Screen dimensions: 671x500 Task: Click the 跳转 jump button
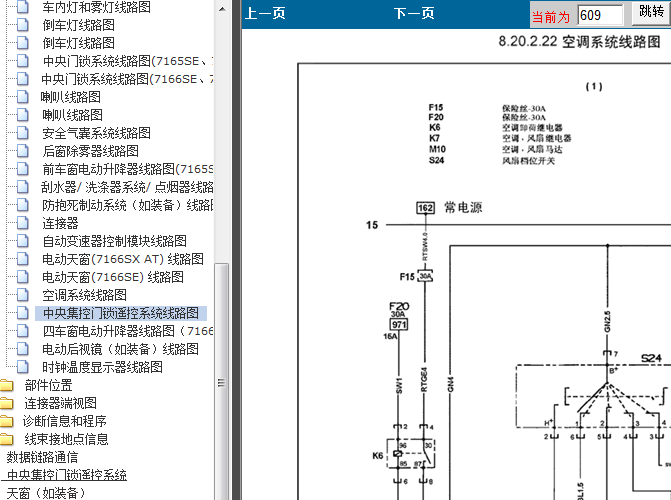pos(650,13)
